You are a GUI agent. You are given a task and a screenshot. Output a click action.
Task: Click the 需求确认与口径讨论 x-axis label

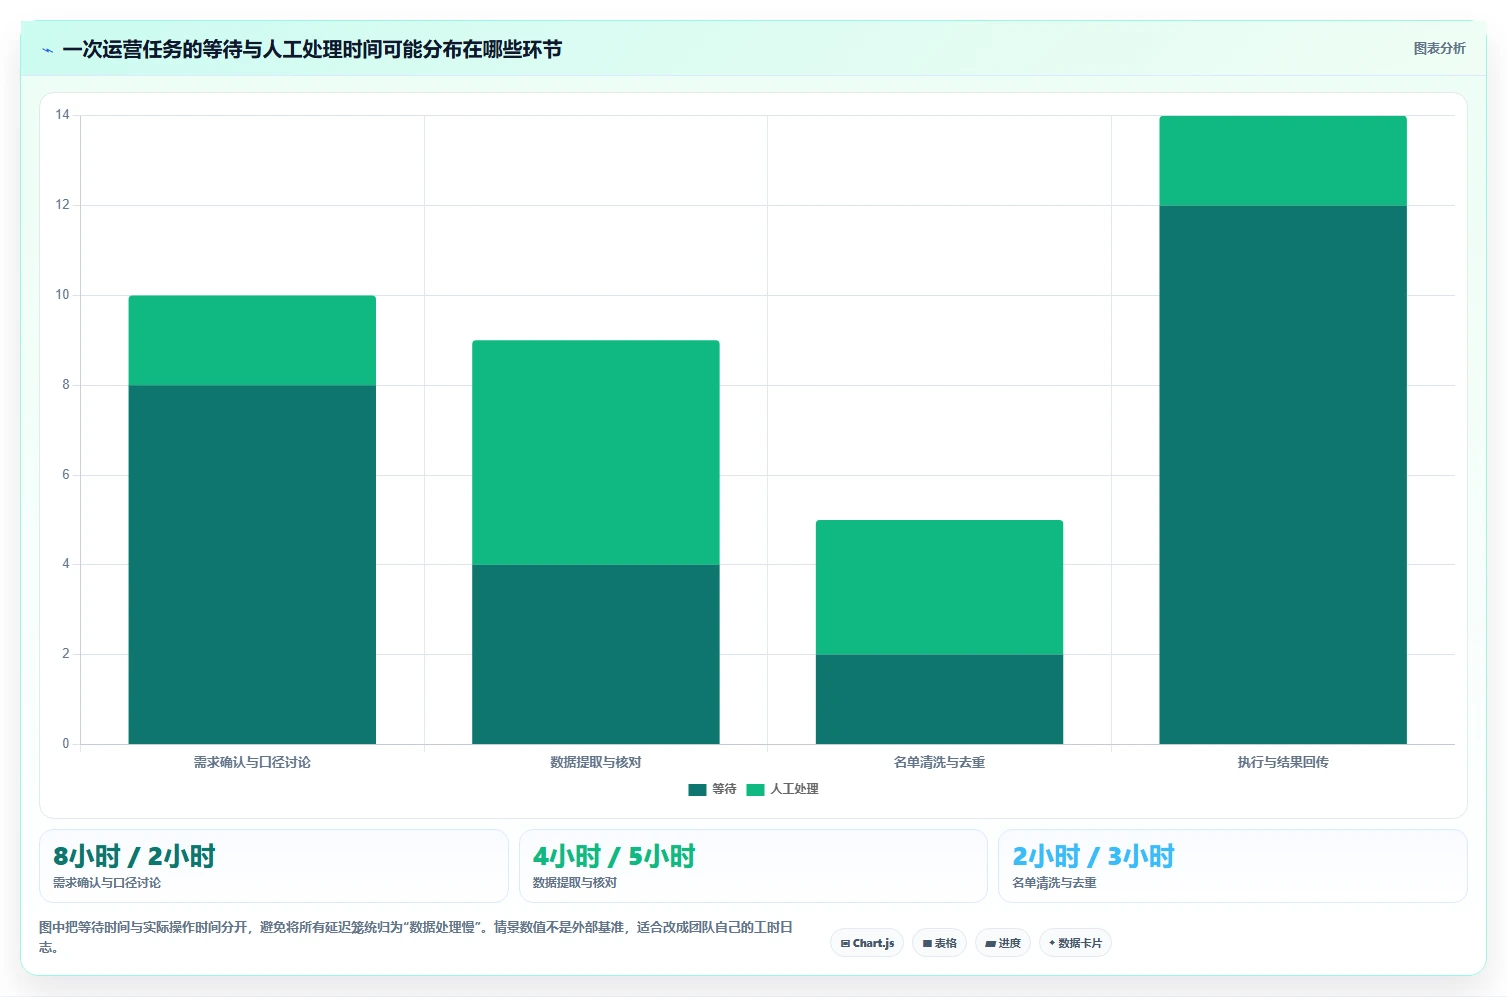coord(252,762)
